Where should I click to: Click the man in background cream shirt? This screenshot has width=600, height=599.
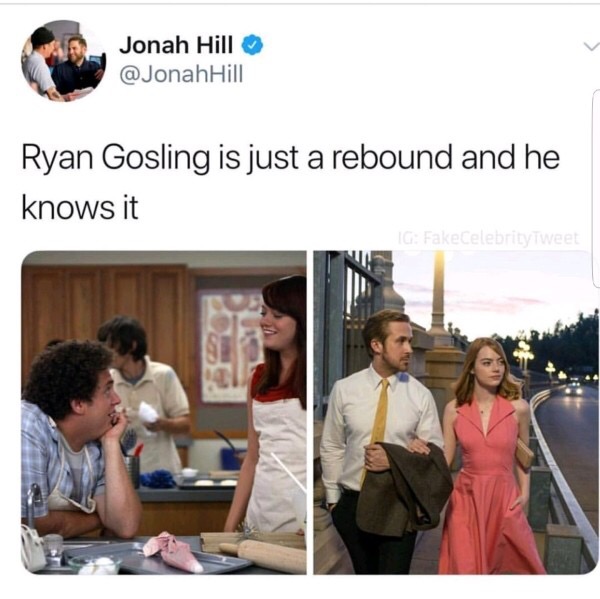[145, 394]
